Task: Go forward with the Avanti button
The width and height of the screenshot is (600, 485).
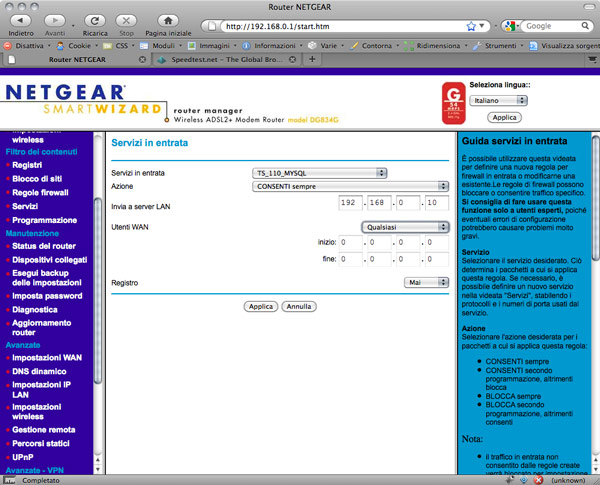Action: (55, 21)
